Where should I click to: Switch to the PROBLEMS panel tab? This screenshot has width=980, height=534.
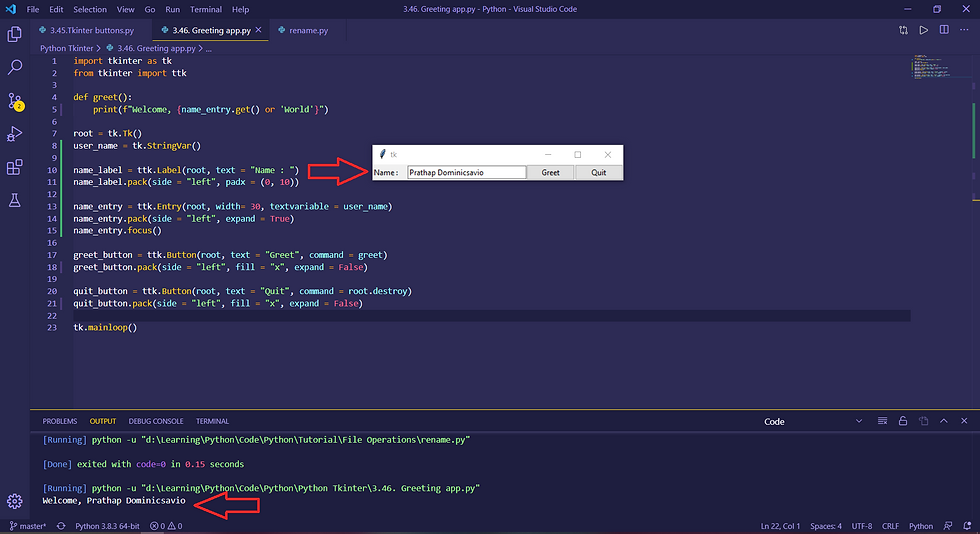pyautogui.click(x=59, y=421)
